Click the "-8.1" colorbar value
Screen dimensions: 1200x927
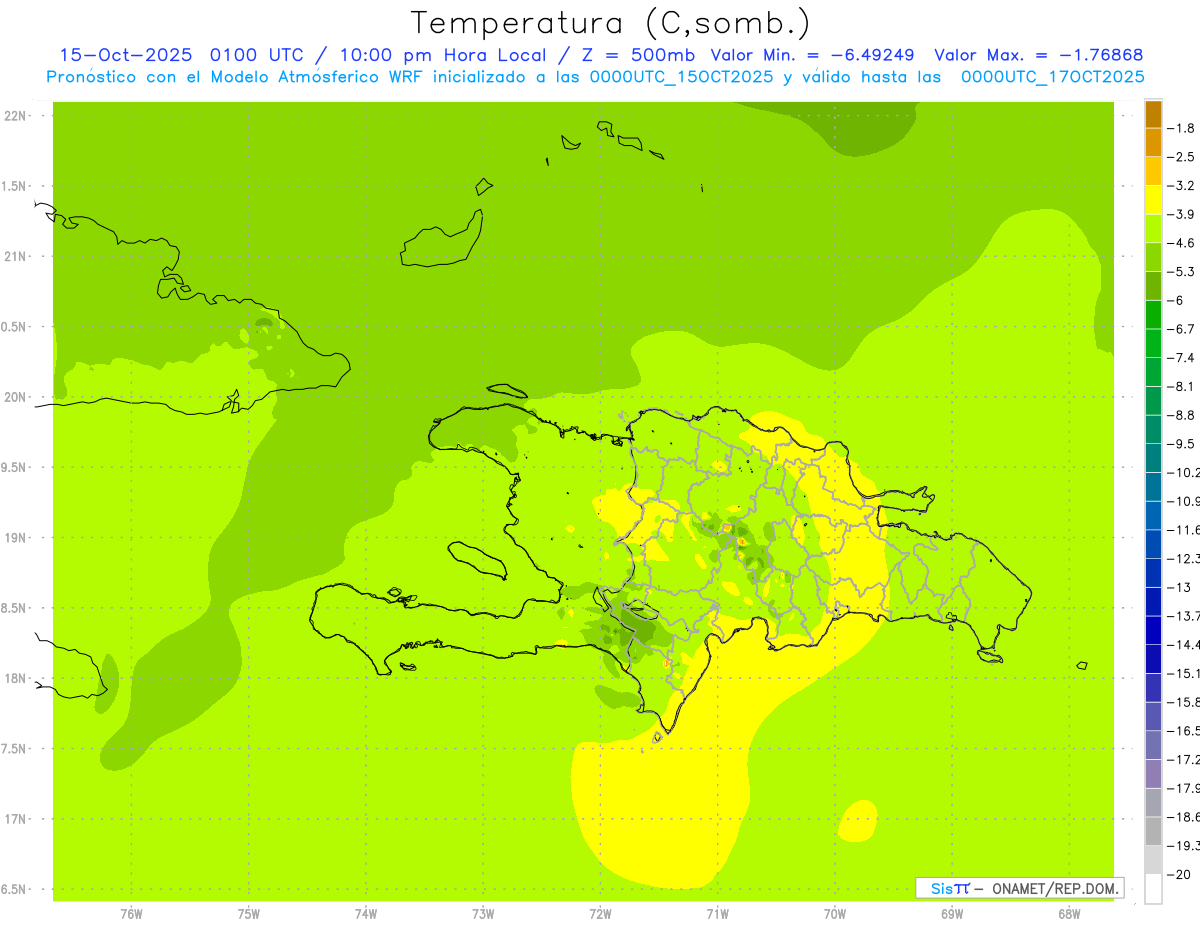tap(1183, 386)
